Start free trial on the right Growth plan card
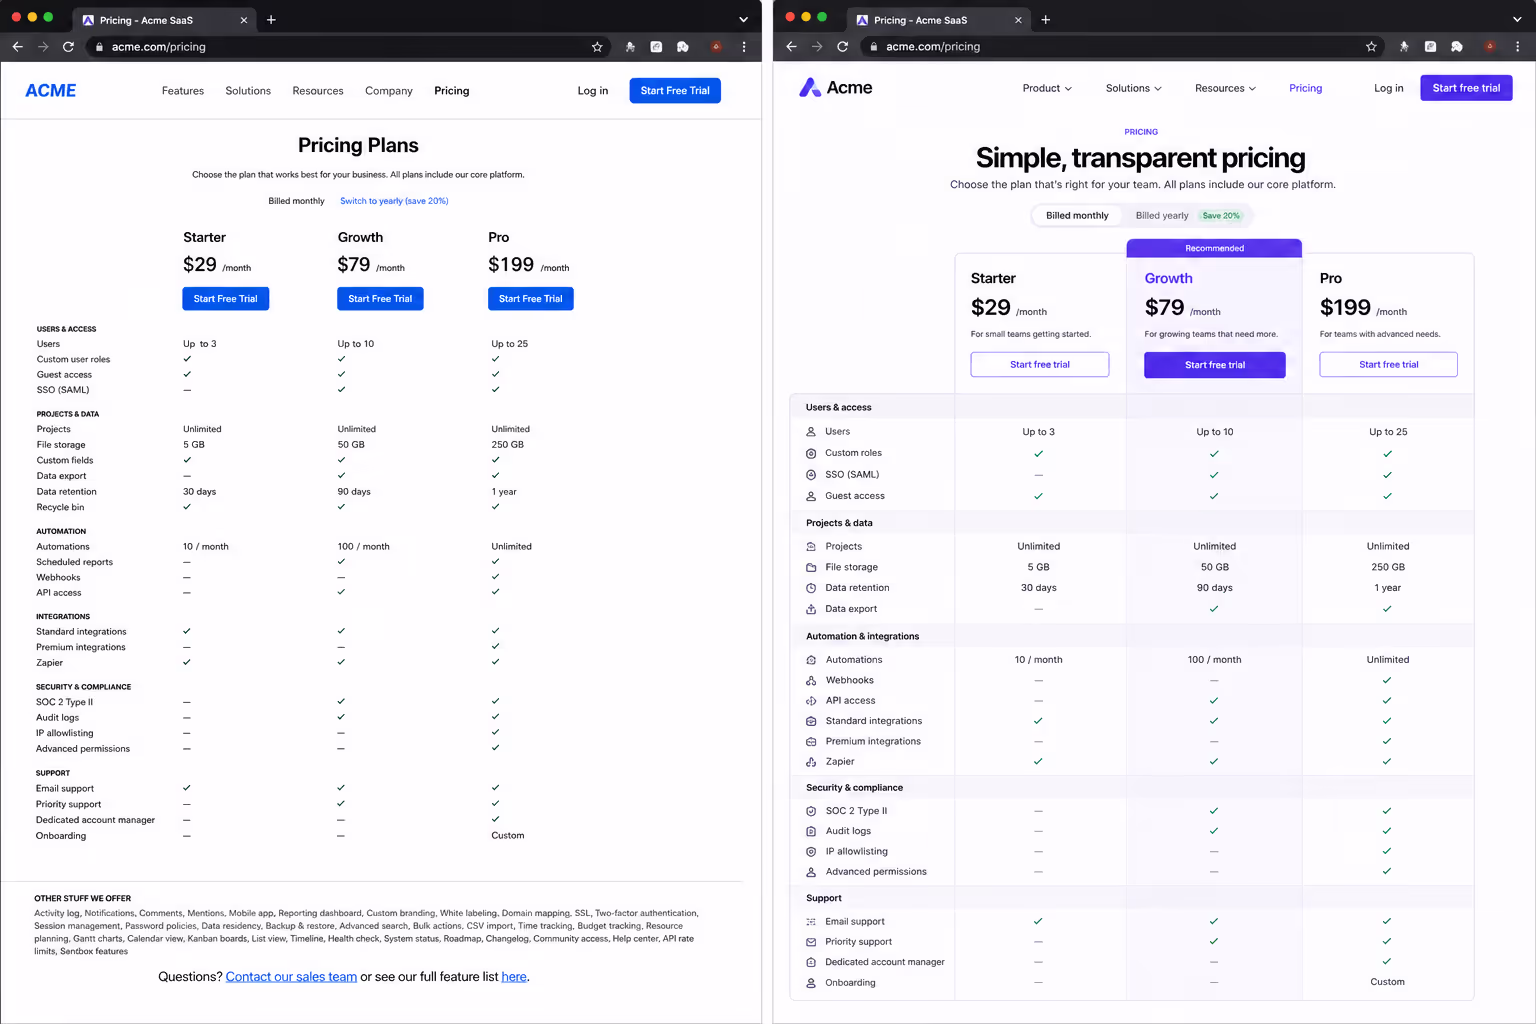 pyautogui.click(x=1215, y=365)
